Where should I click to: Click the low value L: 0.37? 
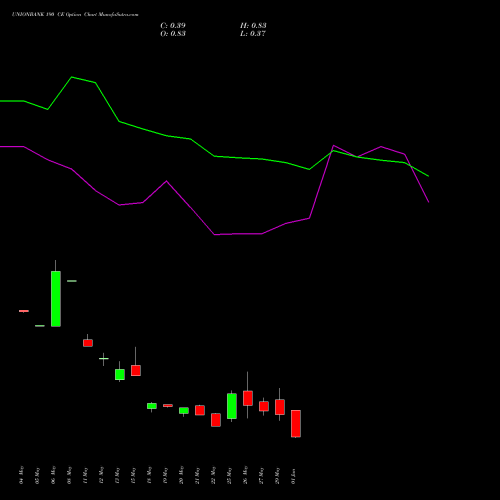click(x=253, y=34)
